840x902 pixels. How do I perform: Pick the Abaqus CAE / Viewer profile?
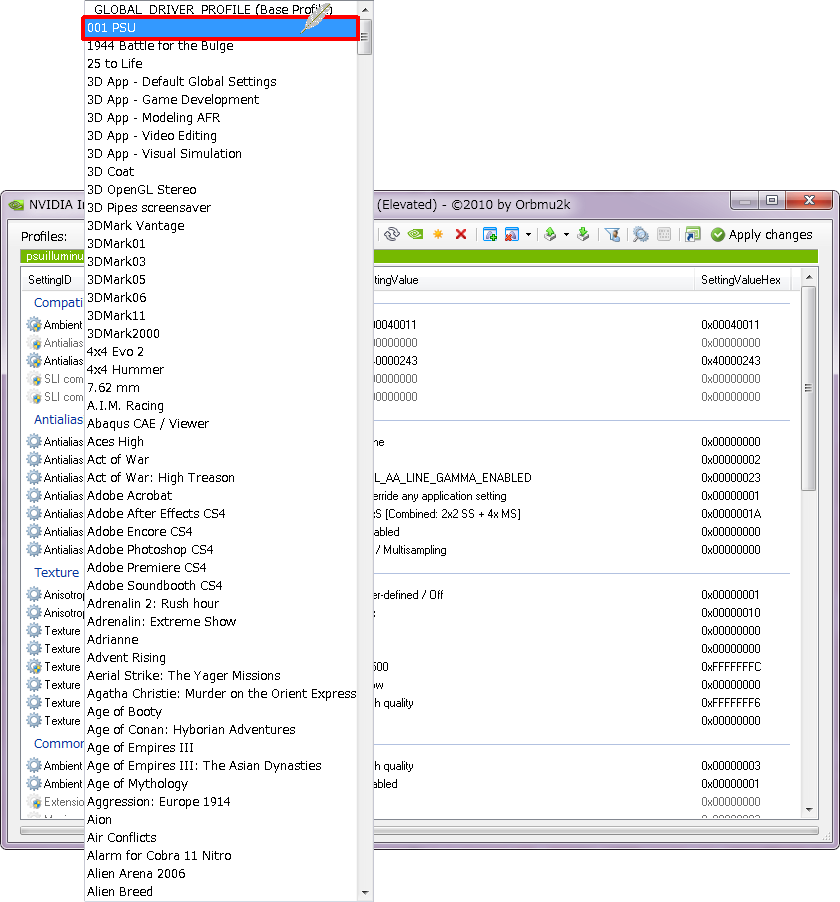pyautogui.click(x=221, y=423)
